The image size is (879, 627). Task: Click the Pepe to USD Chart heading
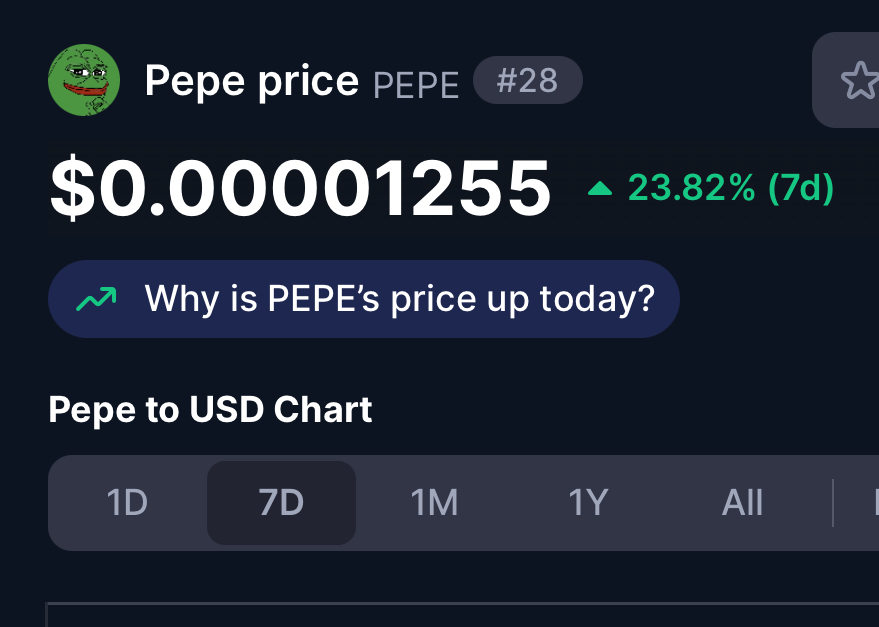point(210,409)
